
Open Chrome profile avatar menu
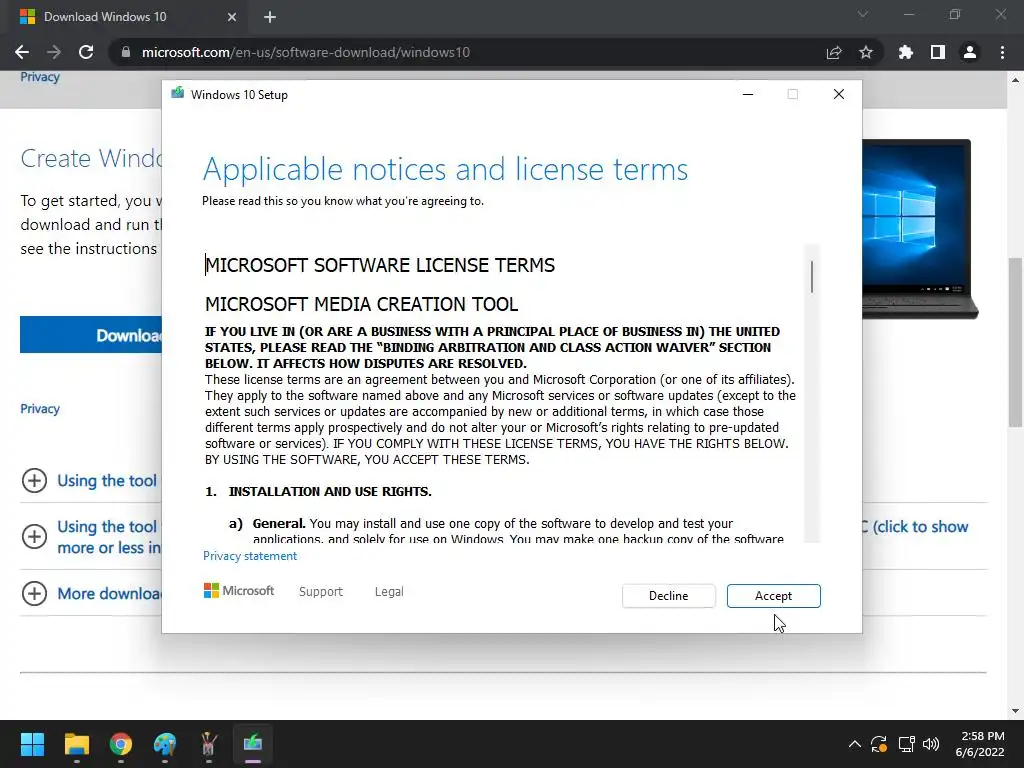tap(970, 52)
